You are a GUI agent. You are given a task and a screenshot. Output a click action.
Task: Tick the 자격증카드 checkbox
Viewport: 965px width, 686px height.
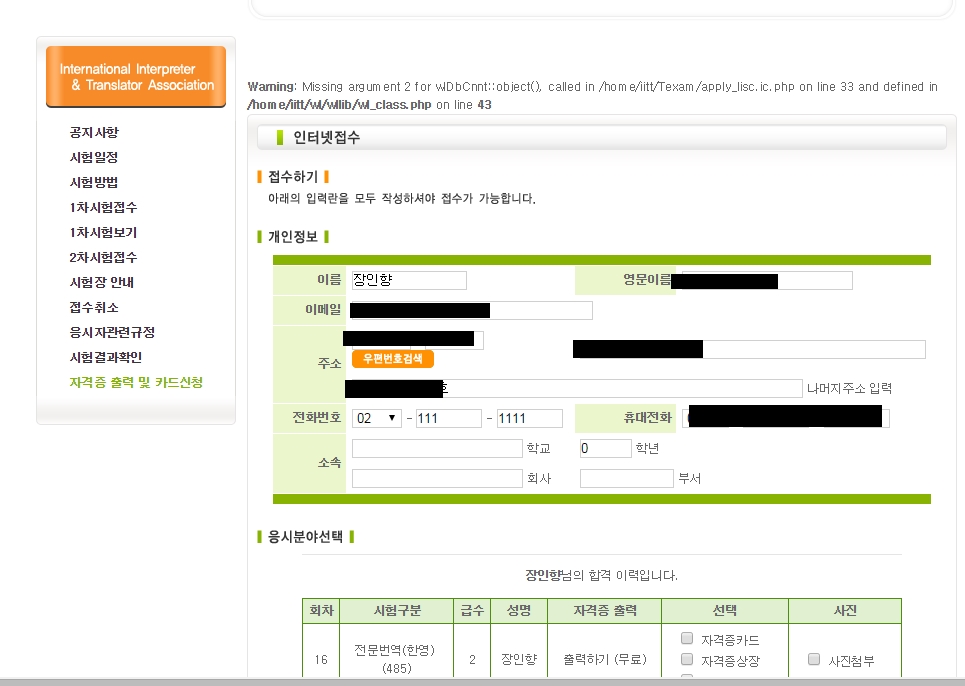tap(687, 638)
